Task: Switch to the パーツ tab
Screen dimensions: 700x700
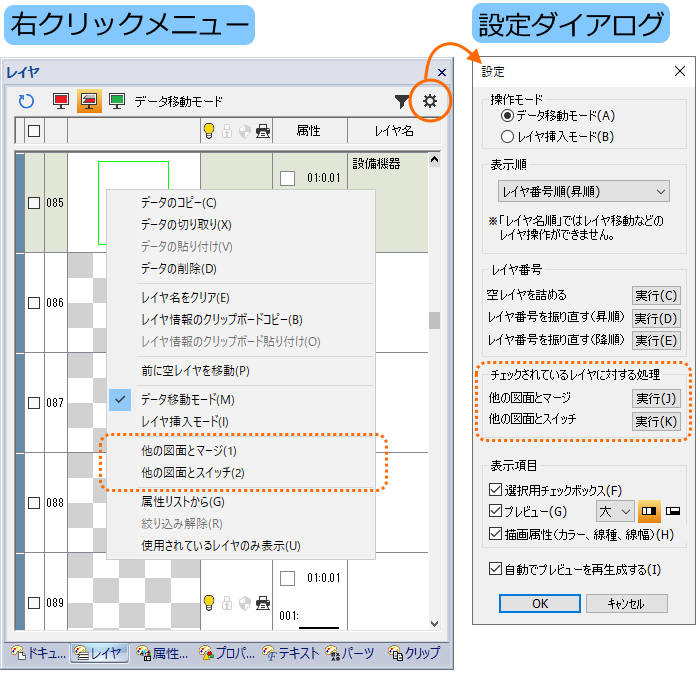Action: [350, 653]
